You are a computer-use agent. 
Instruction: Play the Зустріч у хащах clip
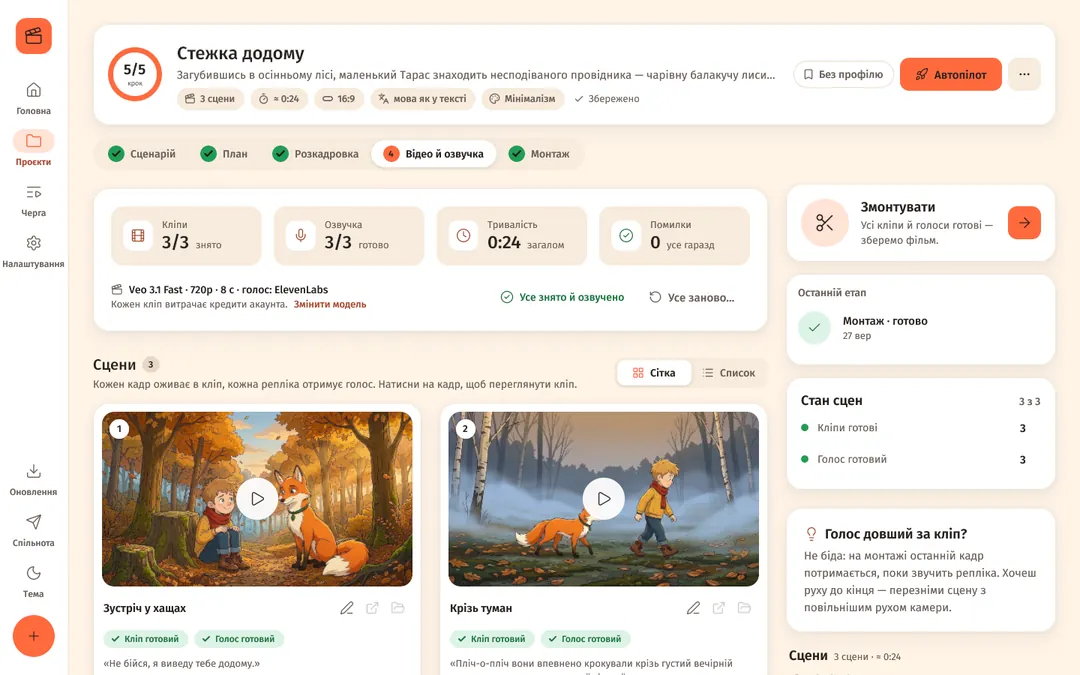[257, 499]
